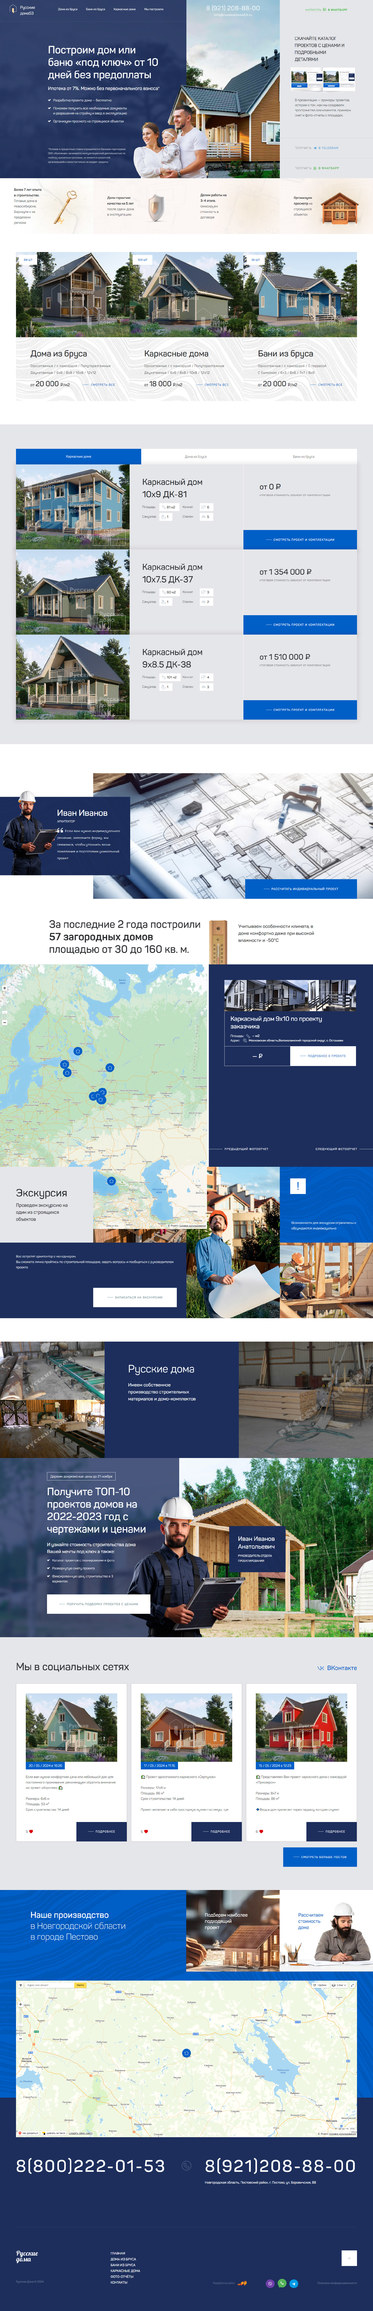Image resolution: width=373 pixels, height=2311 pixels.
Task: Click the white scroll-to-top square button
Action: tap(349, 2257)
